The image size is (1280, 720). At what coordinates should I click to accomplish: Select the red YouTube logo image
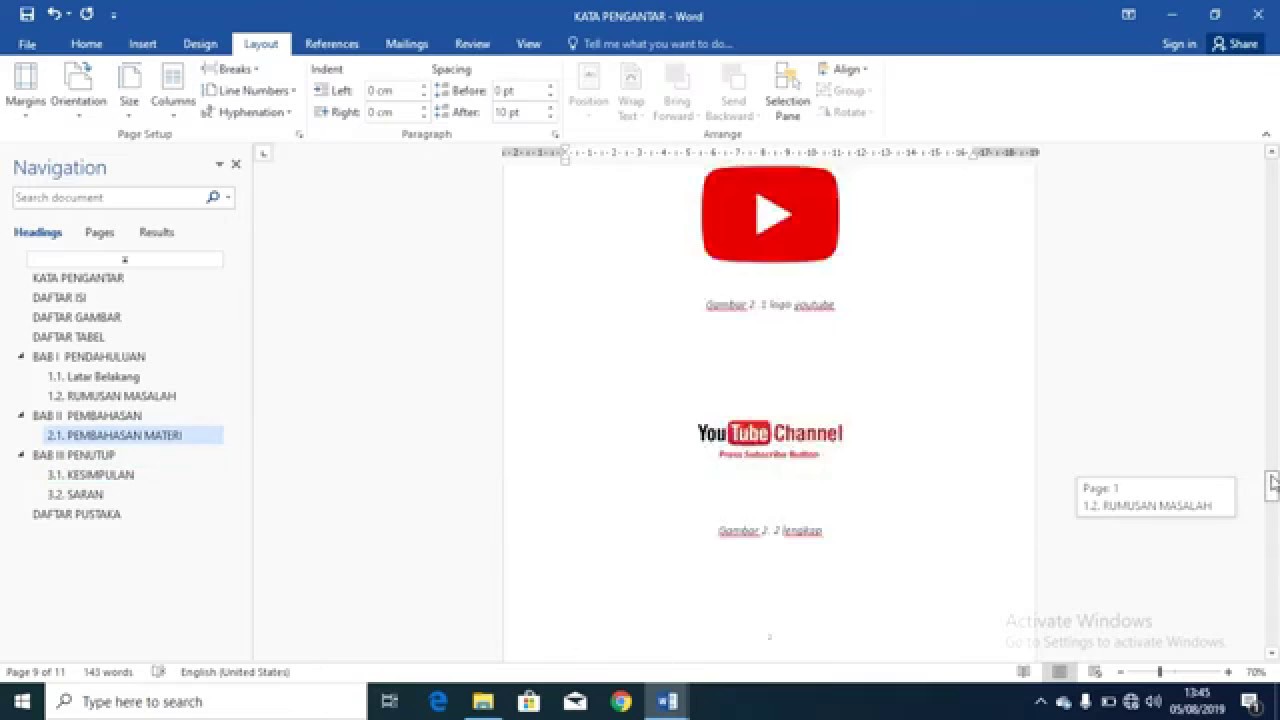(770, 214)
